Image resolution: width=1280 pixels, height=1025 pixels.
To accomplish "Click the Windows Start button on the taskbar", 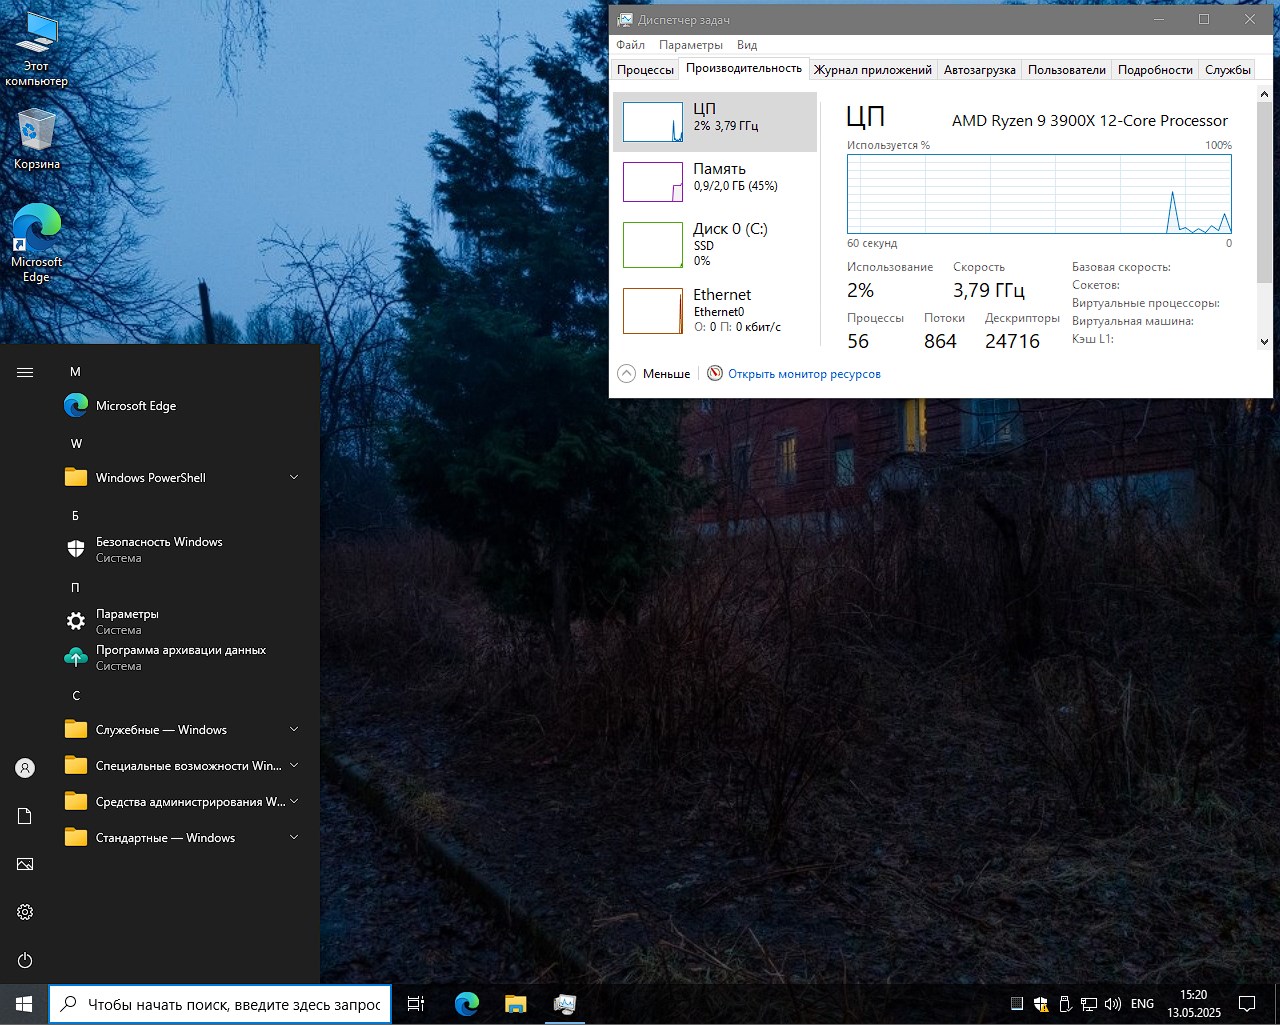I will coord(24,1004).
